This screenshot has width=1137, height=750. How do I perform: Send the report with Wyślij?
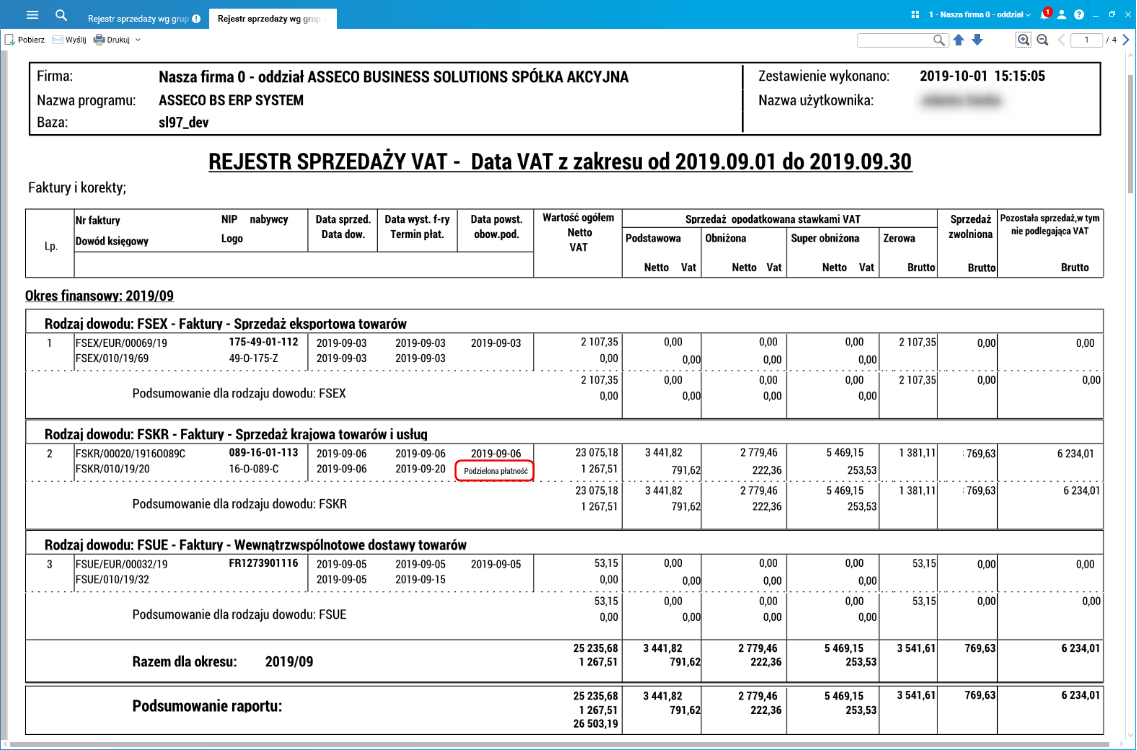click(70, 40)
